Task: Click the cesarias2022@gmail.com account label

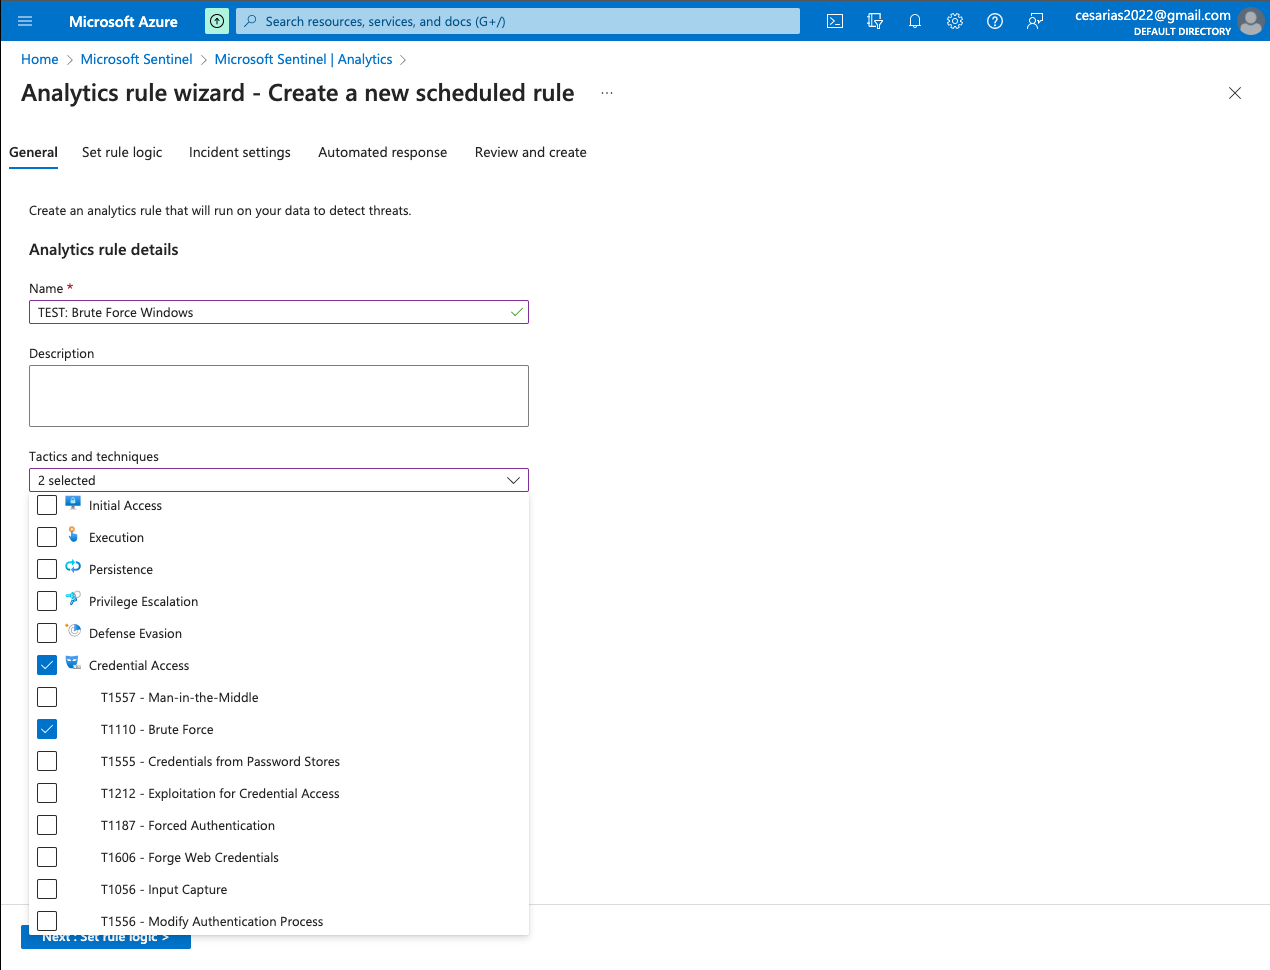Action: [x=1153, y=15]
